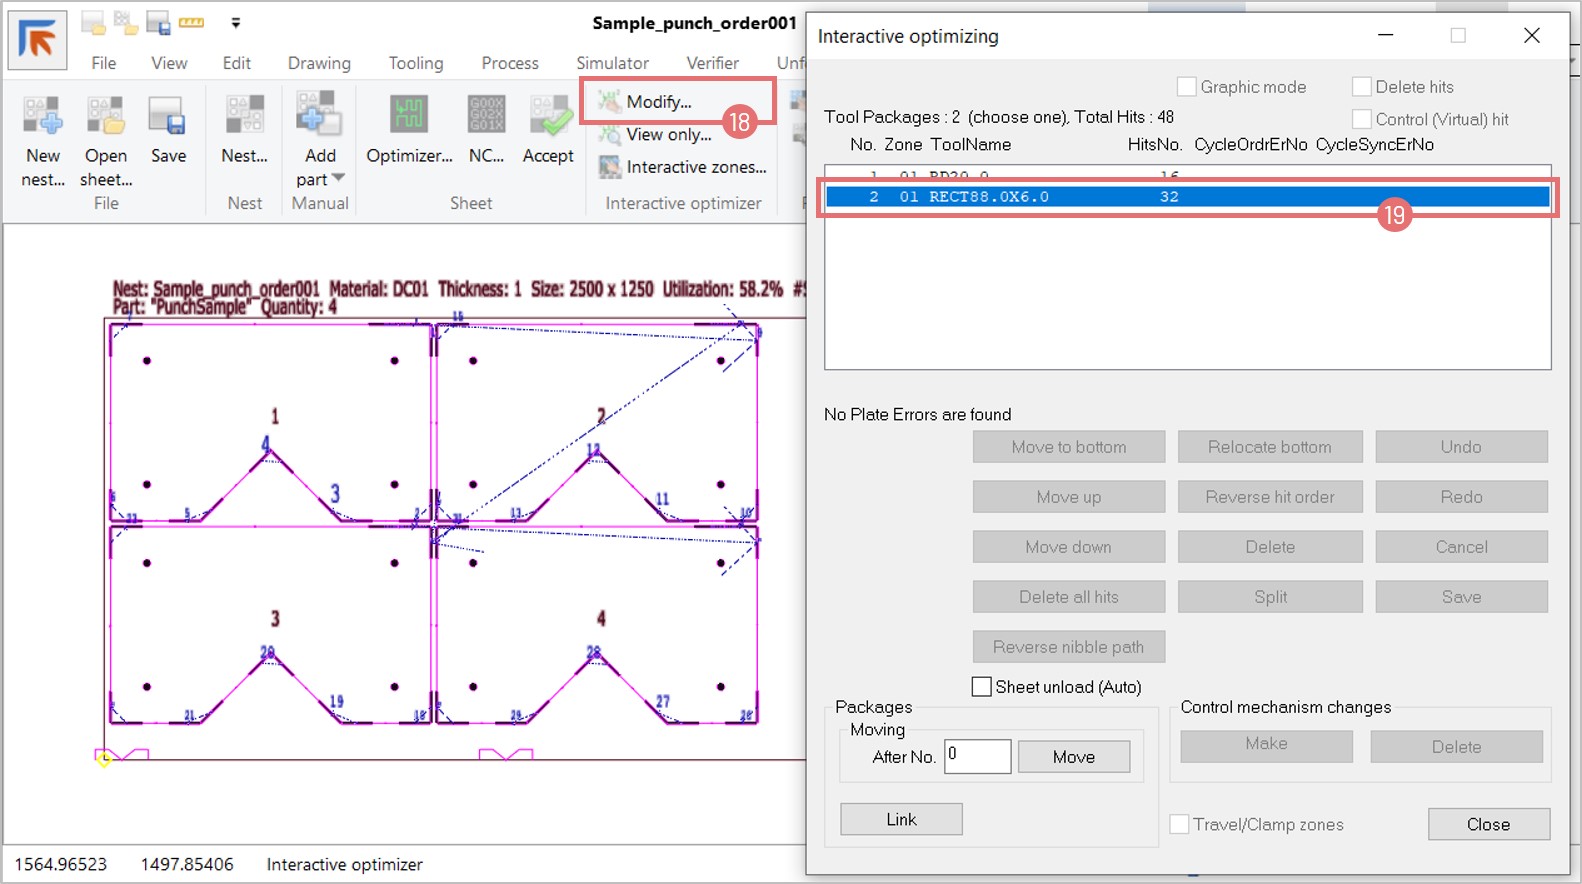Click the After No. input field
This screenshot has width=1582, height=884.
pos(977,756)
